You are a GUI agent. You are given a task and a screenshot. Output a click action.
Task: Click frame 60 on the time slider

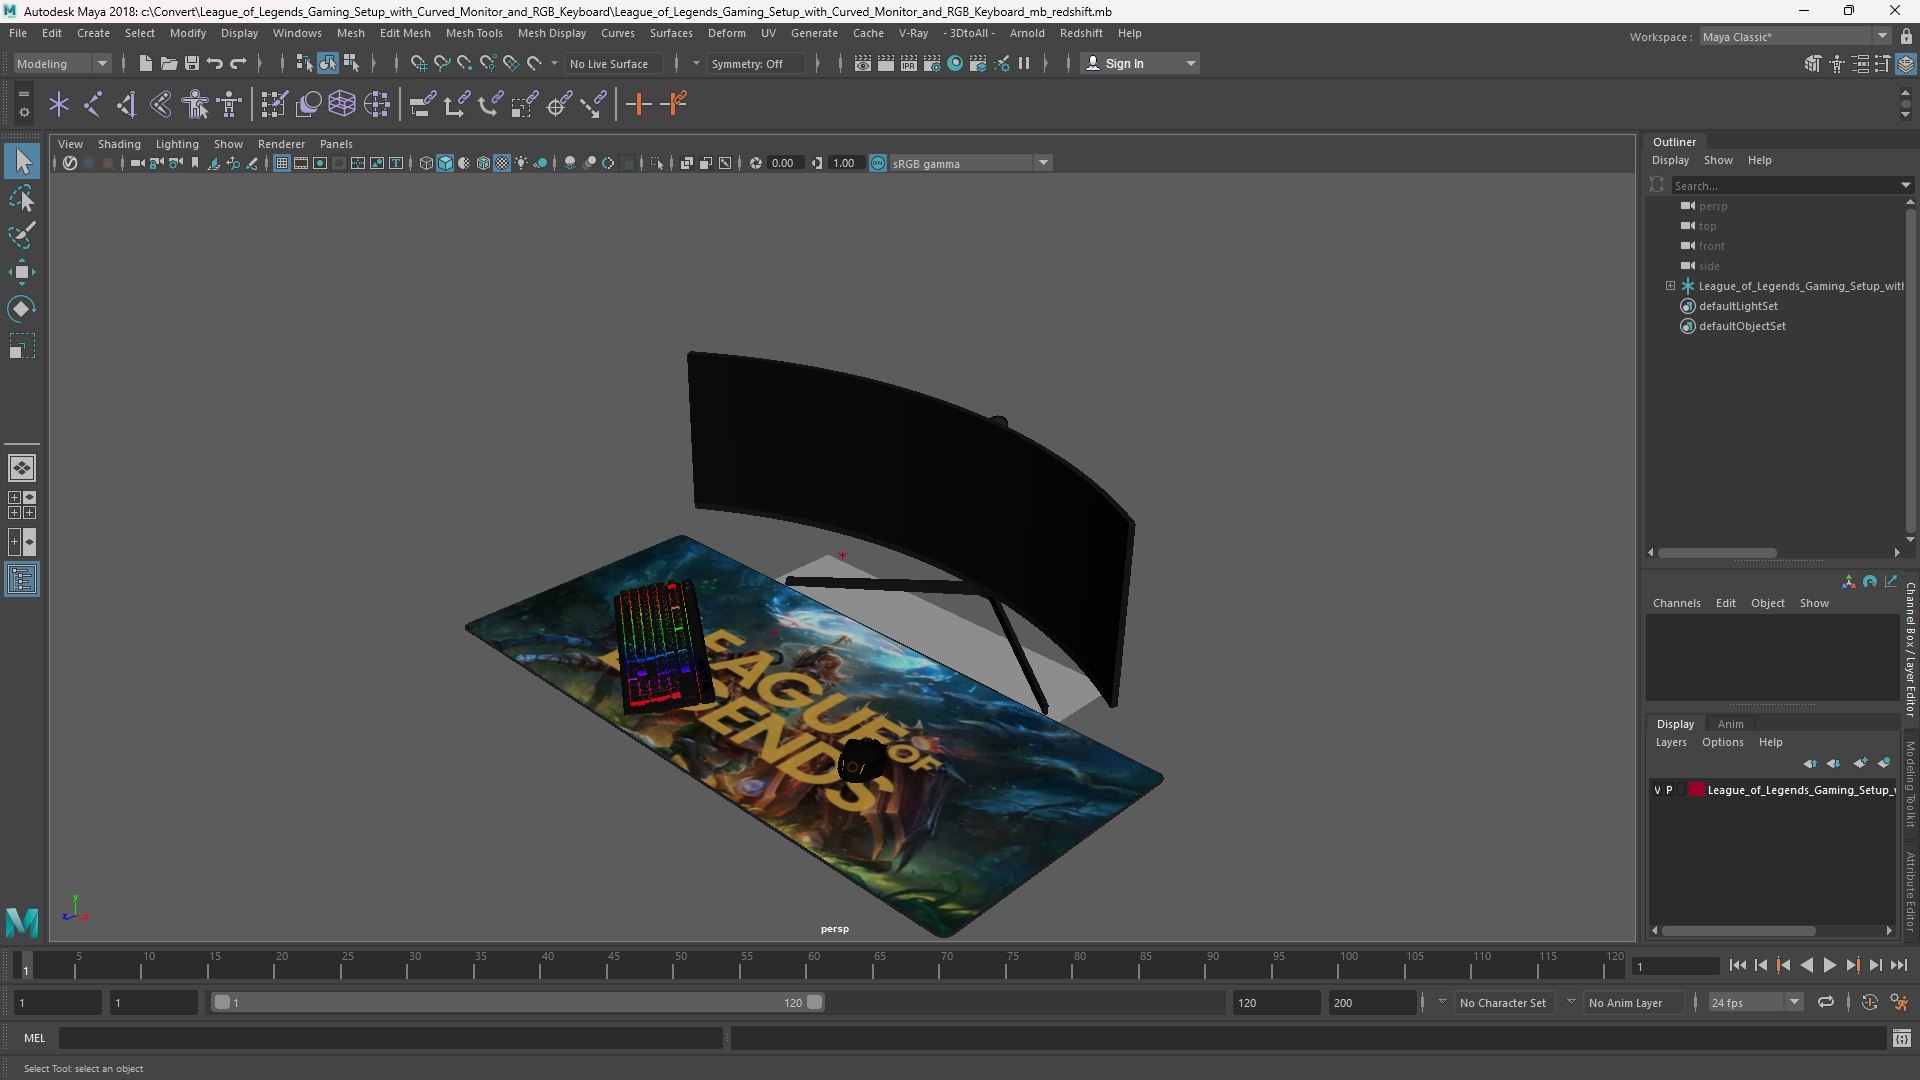pyautogui.click(x=813, y=966)
